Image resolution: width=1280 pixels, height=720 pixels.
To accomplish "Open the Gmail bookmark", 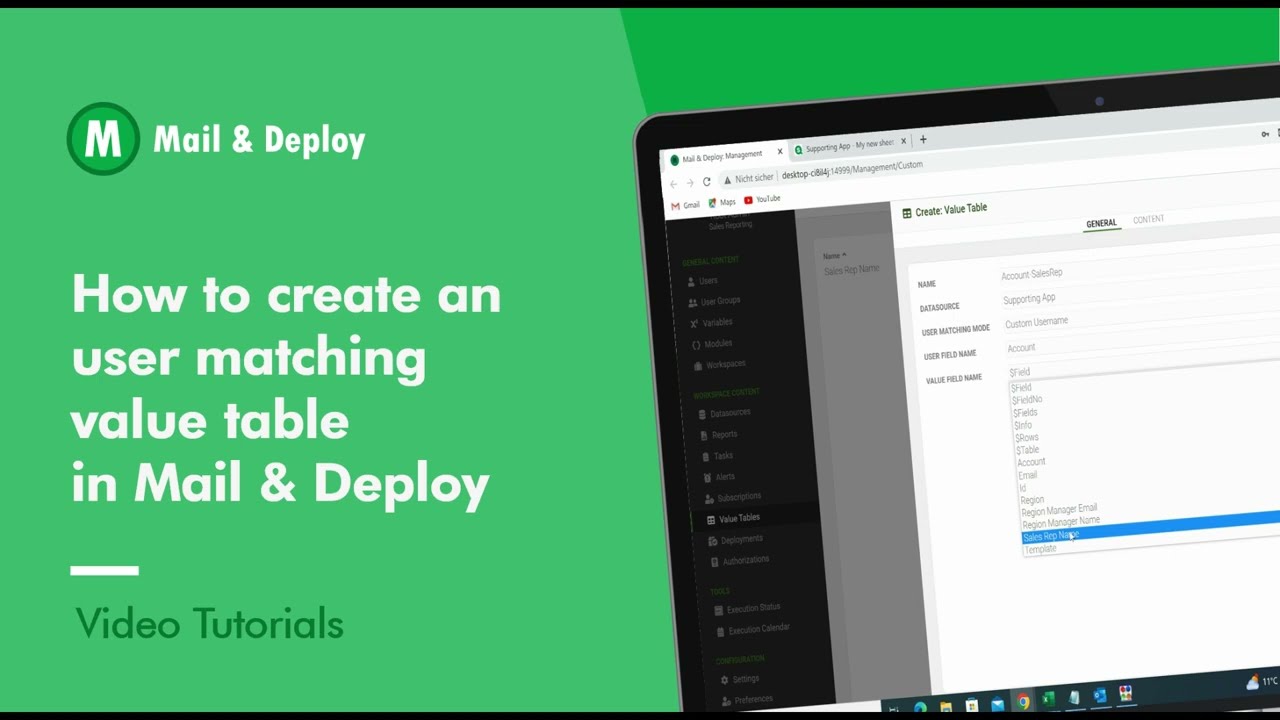I will pos(685,205).
